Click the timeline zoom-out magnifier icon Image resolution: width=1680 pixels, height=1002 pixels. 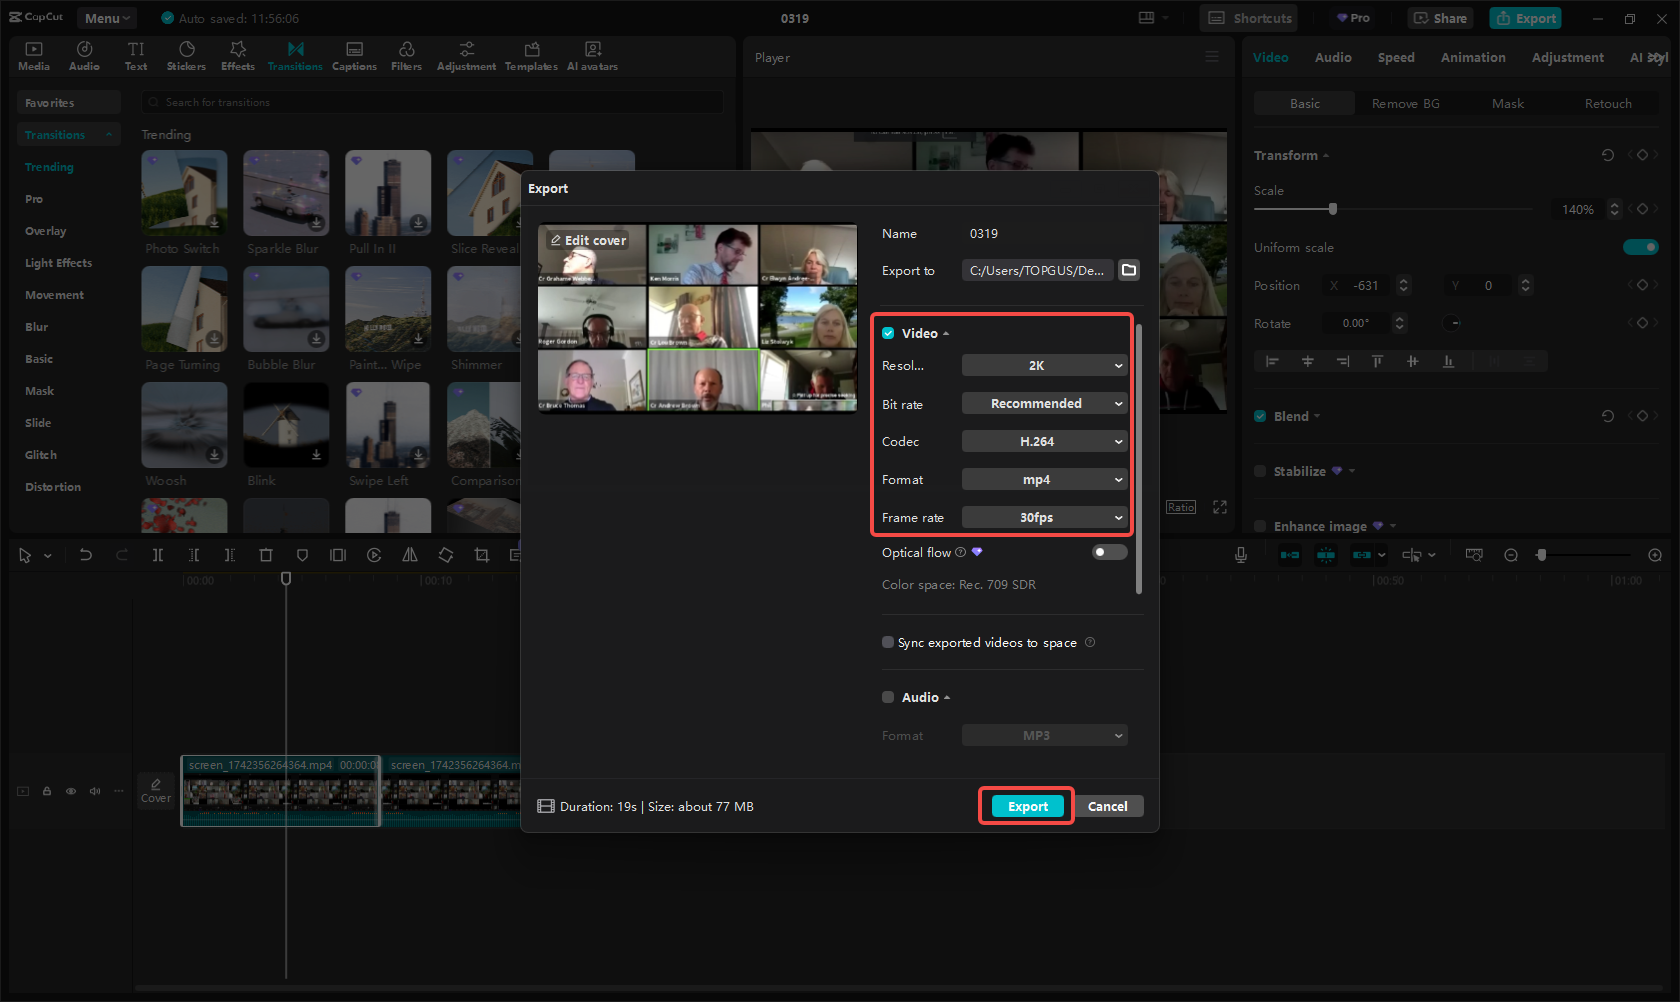tap(1511, 555)
